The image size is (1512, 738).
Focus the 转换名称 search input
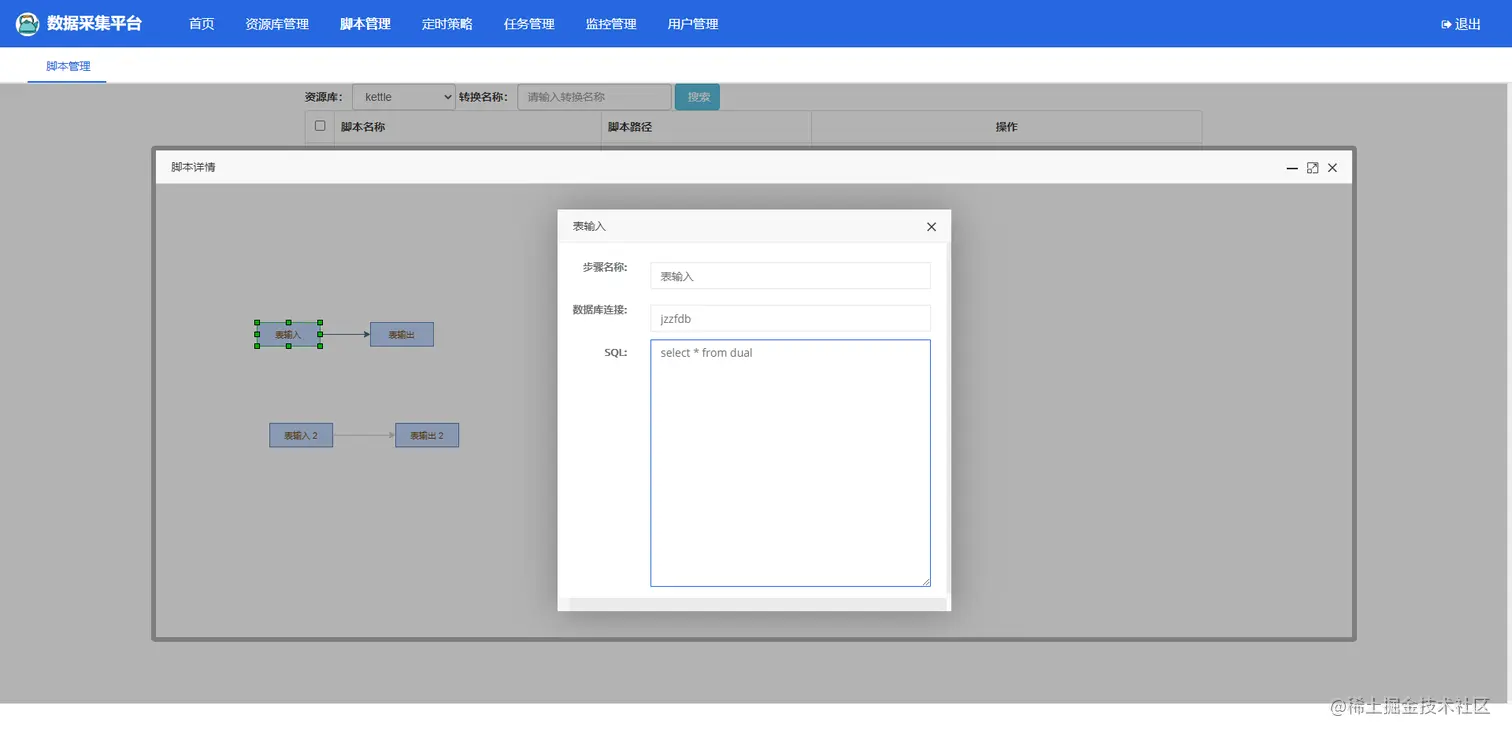594,97
